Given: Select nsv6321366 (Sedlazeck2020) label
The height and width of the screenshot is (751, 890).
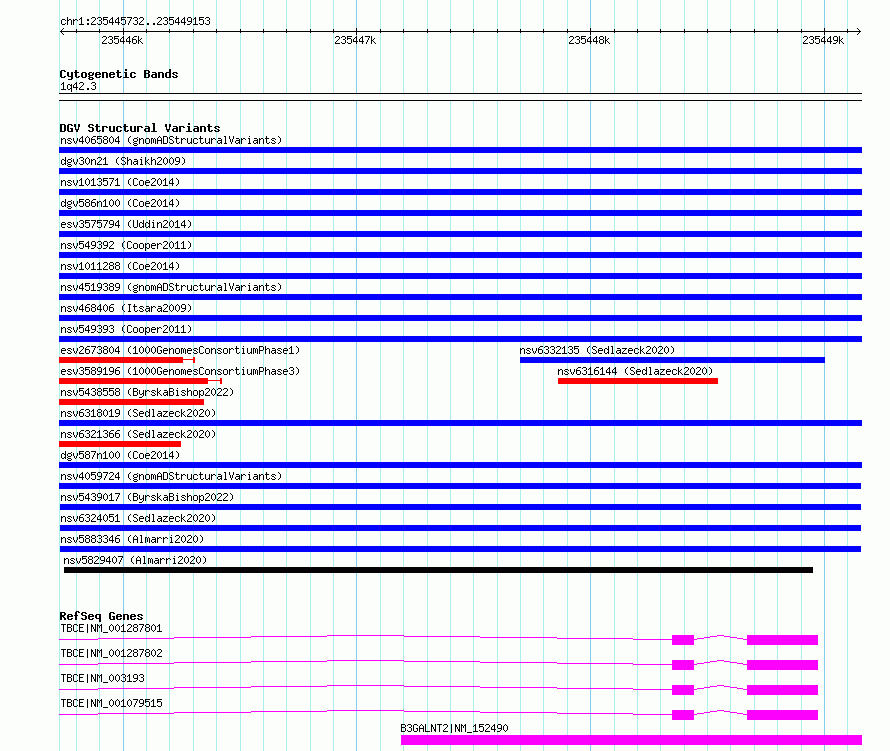Looking at the screenshot, I should point(138,434).
